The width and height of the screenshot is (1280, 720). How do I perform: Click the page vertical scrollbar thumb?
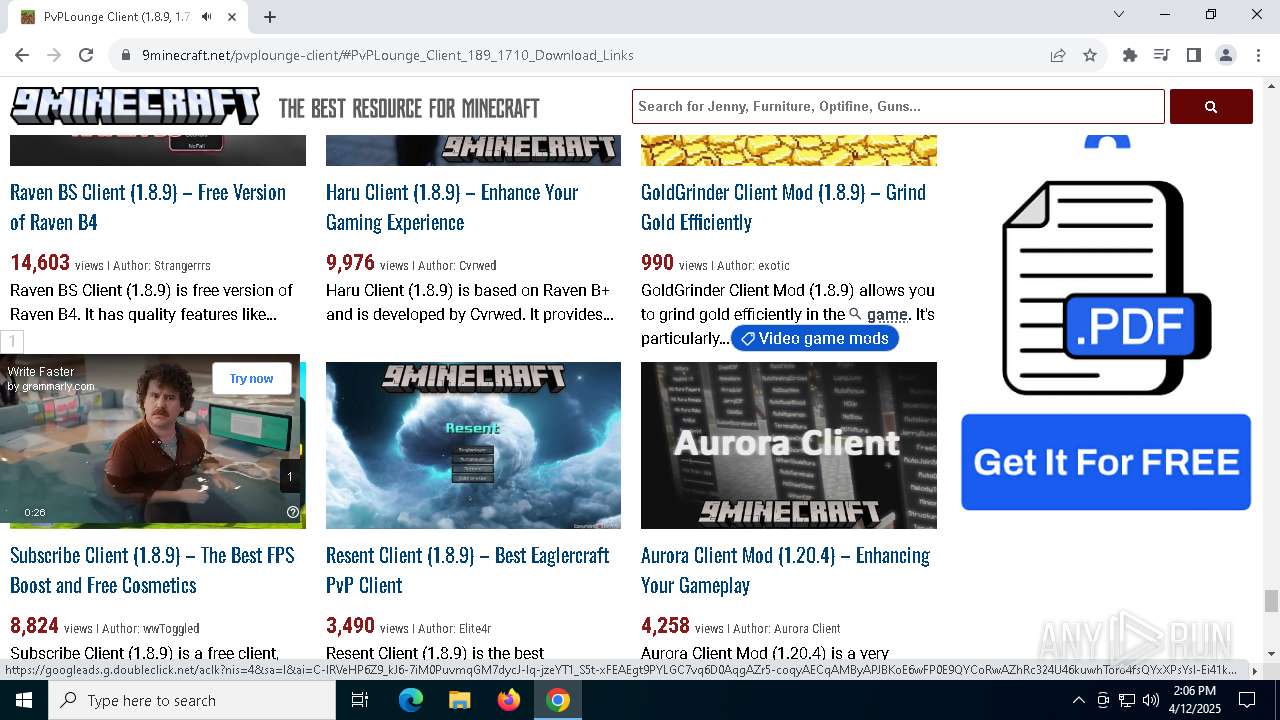1271,600
